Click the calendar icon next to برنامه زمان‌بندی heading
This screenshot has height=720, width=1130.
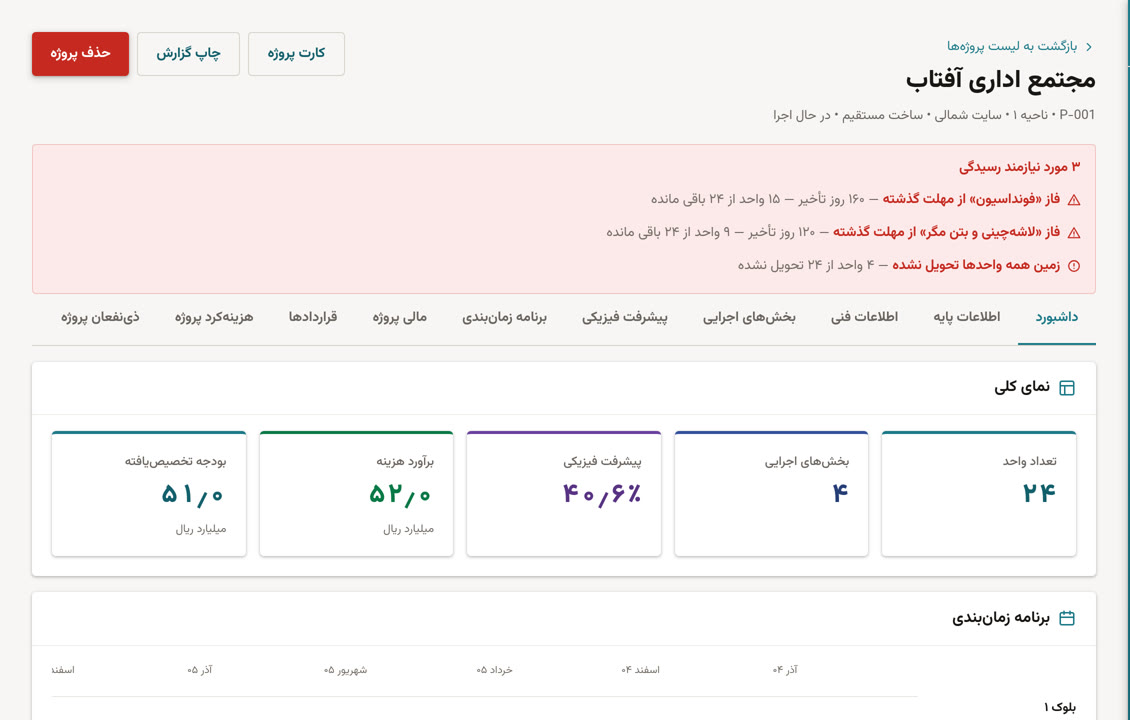tap(1067, 618)
